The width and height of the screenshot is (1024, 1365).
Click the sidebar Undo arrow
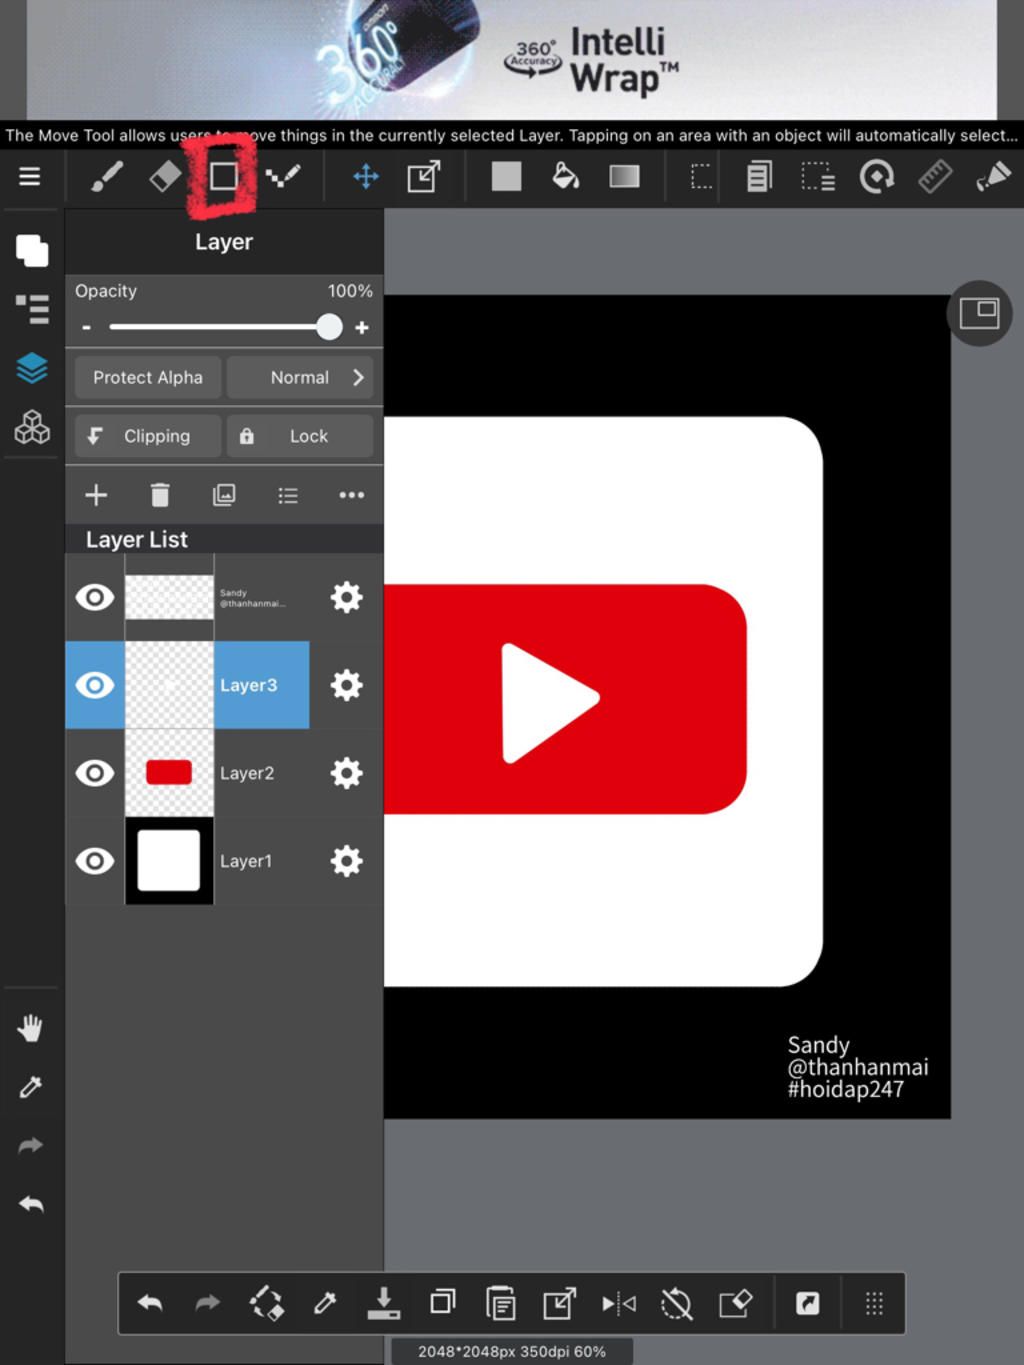pos(31,1204)
